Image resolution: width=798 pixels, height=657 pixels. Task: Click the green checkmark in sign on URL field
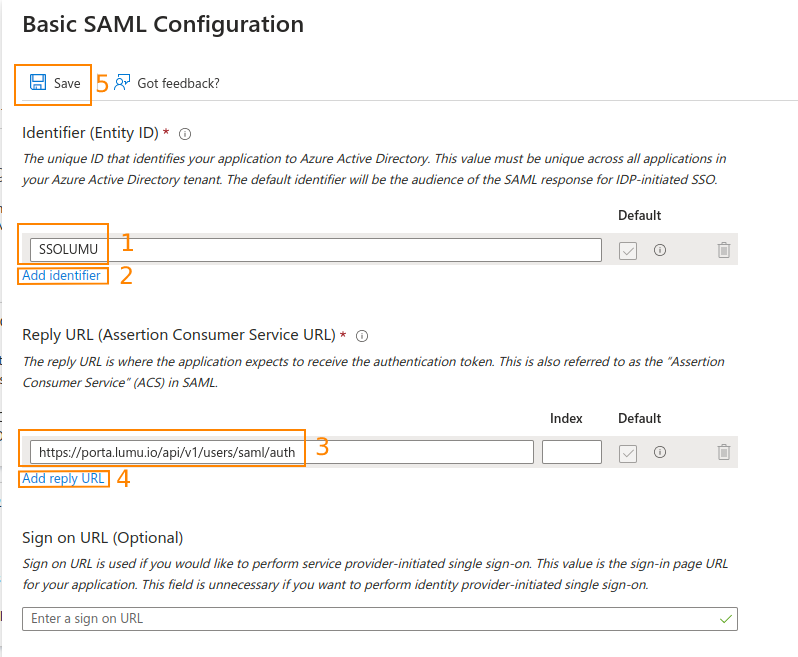725,618
